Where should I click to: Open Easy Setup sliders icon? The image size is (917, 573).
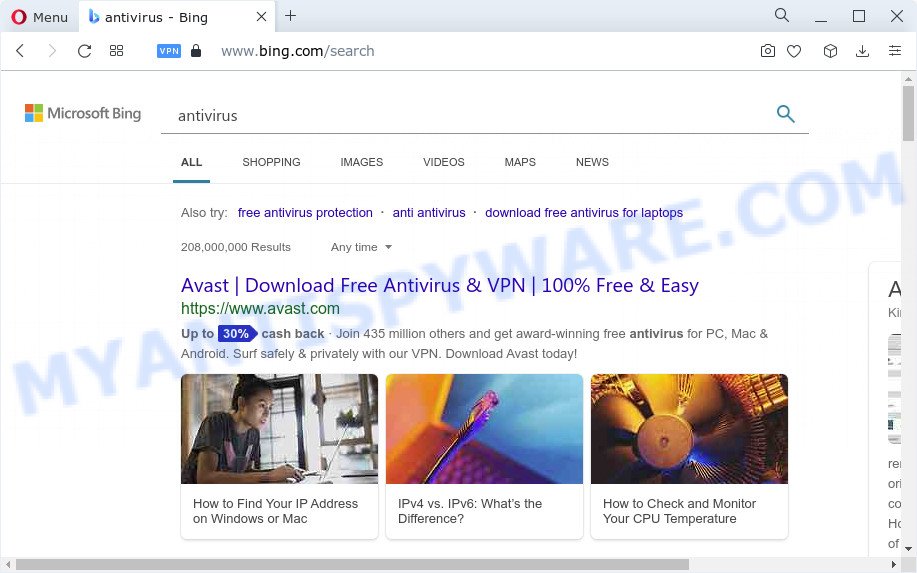point(895,51)
